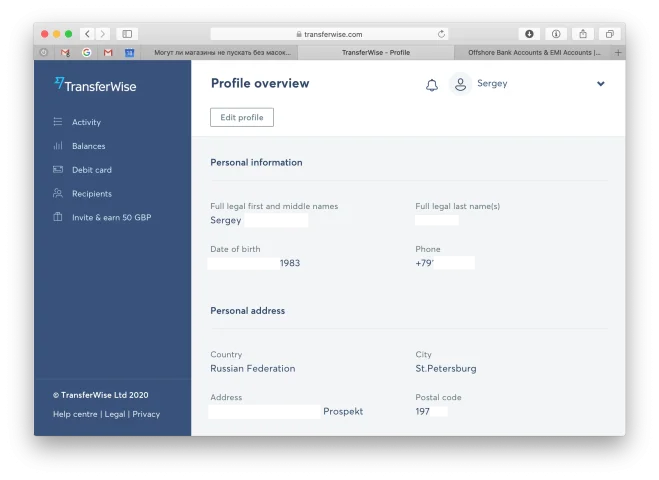This screenshot has width=659, height=480.
Task: Open Invite & earn 50 GBP
Action: (111, 217)
